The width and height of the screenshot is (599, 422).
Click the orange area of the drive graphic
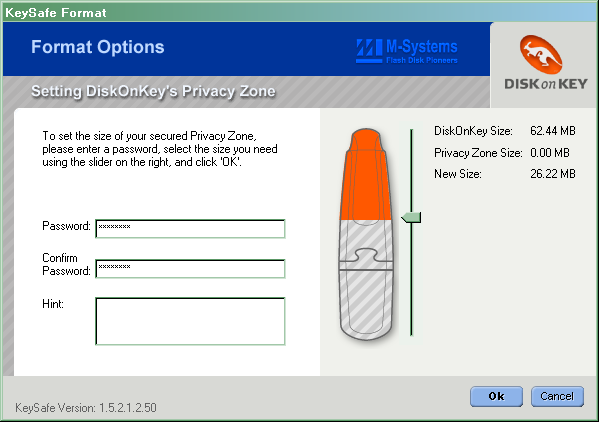(x=366, y=176)
